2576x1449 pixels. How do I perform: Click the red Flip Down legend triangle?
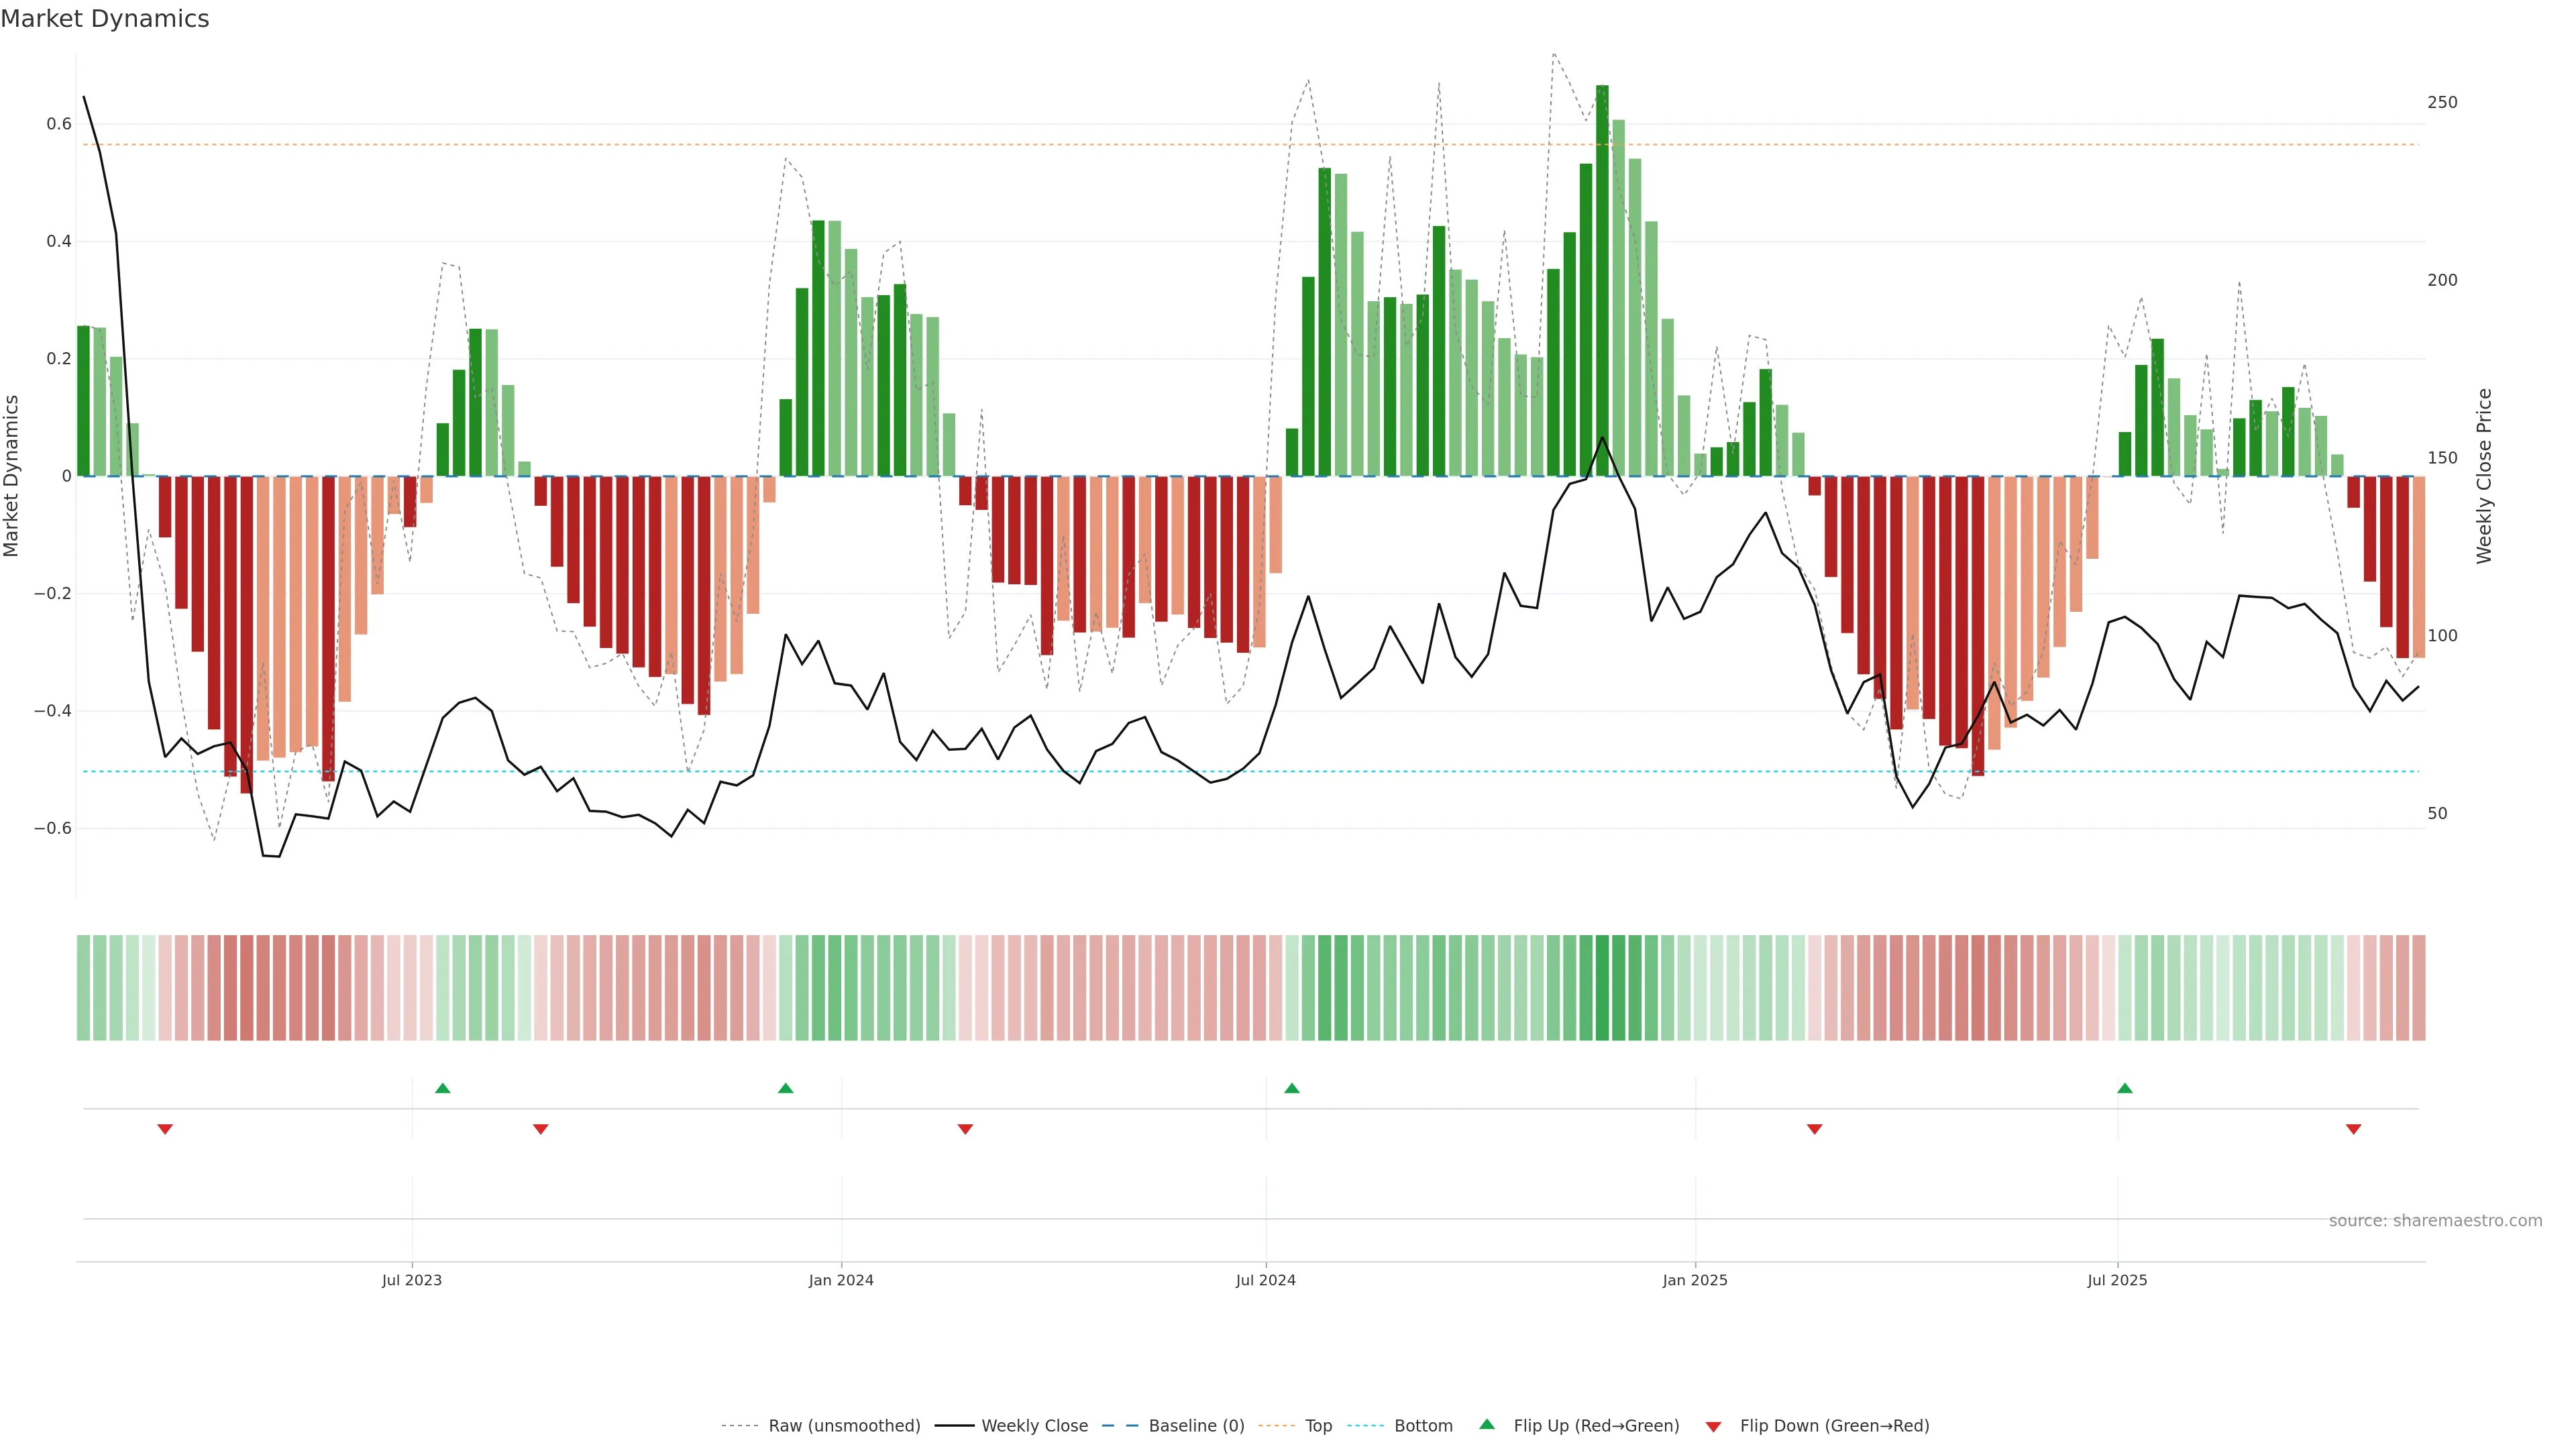[1713, 1426]
